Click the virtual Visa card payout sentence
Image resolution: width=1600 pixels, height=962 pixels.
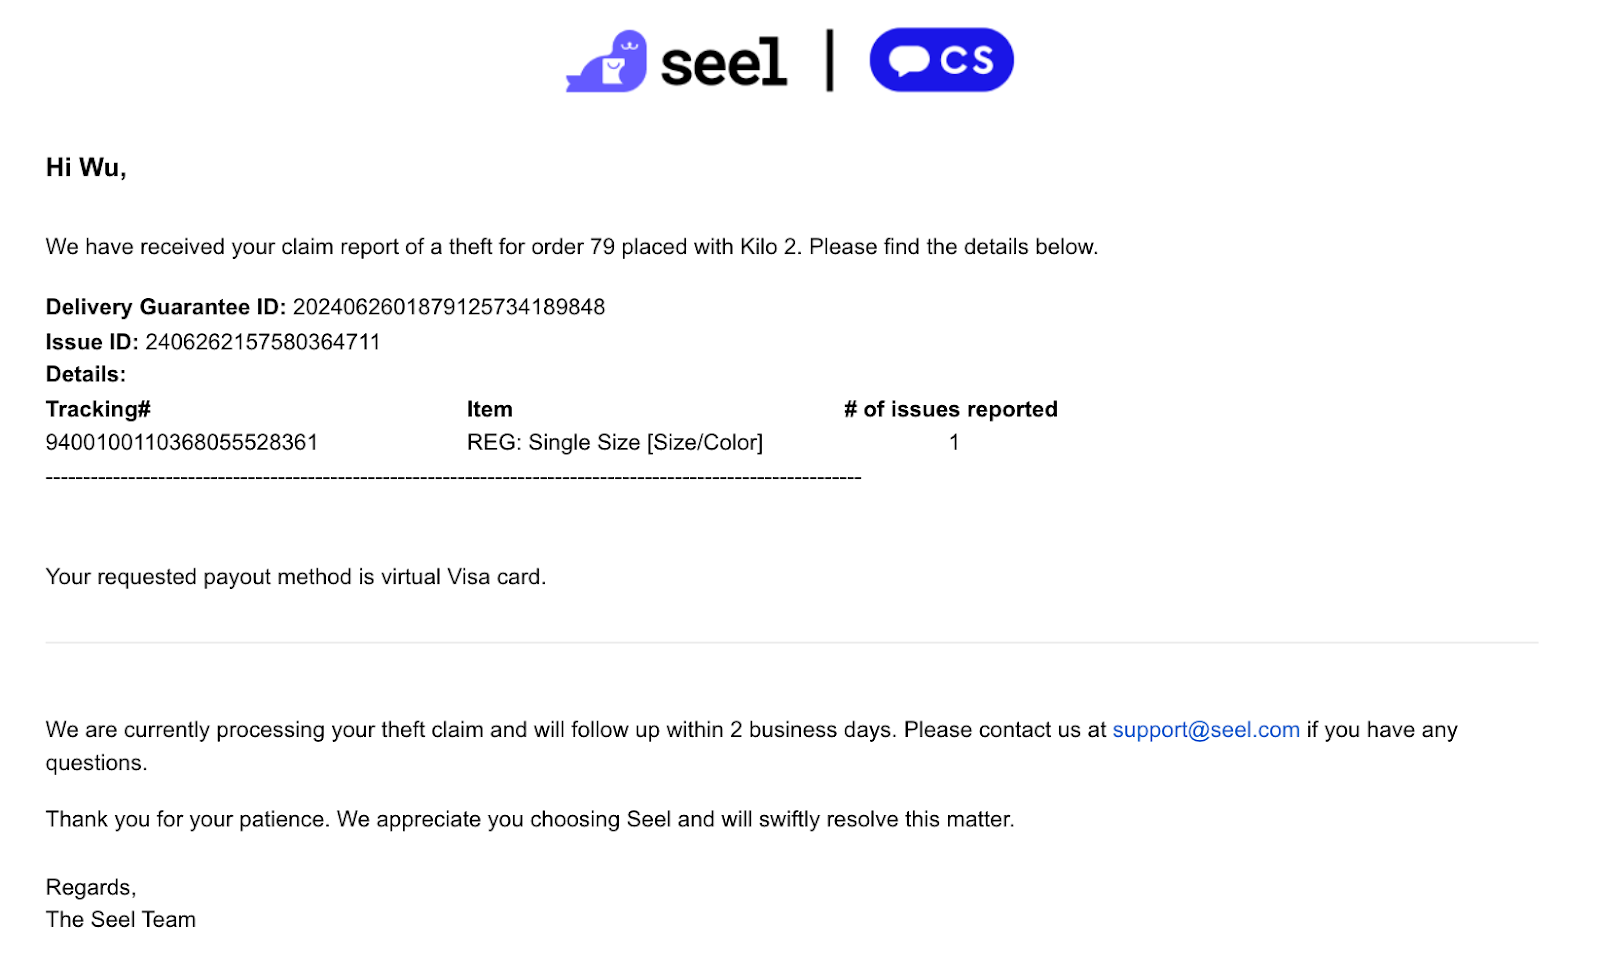296,577
